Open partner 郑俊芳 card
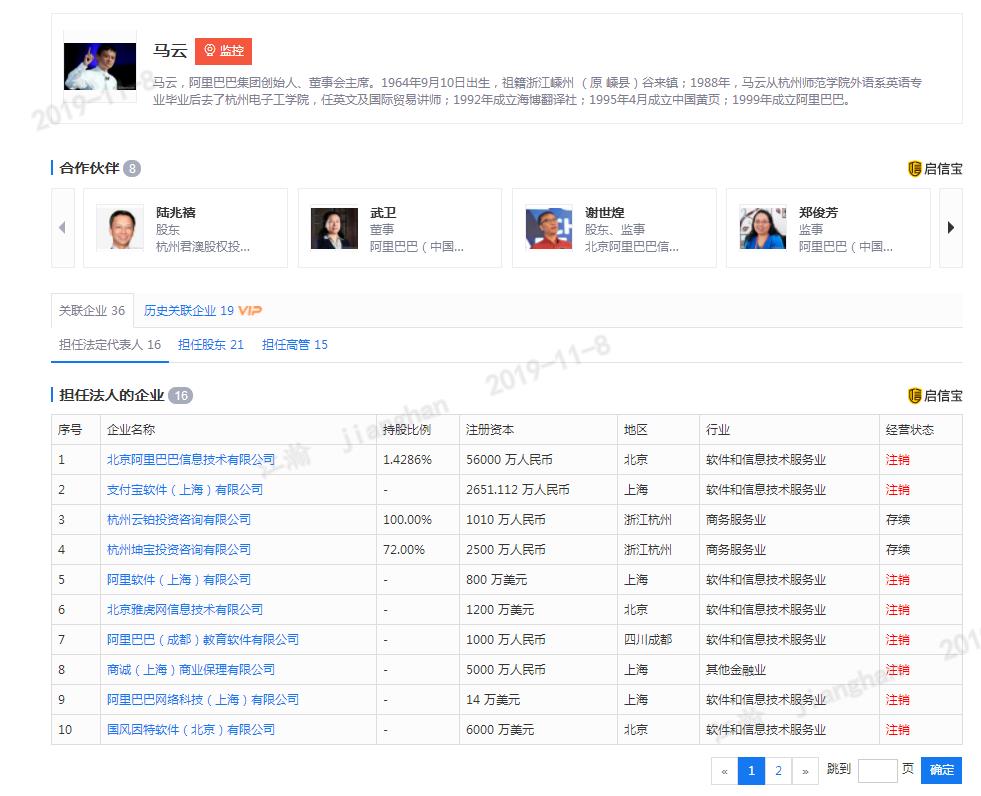The height and width of the screenshot is (796, 981). [x=828, y=228]
